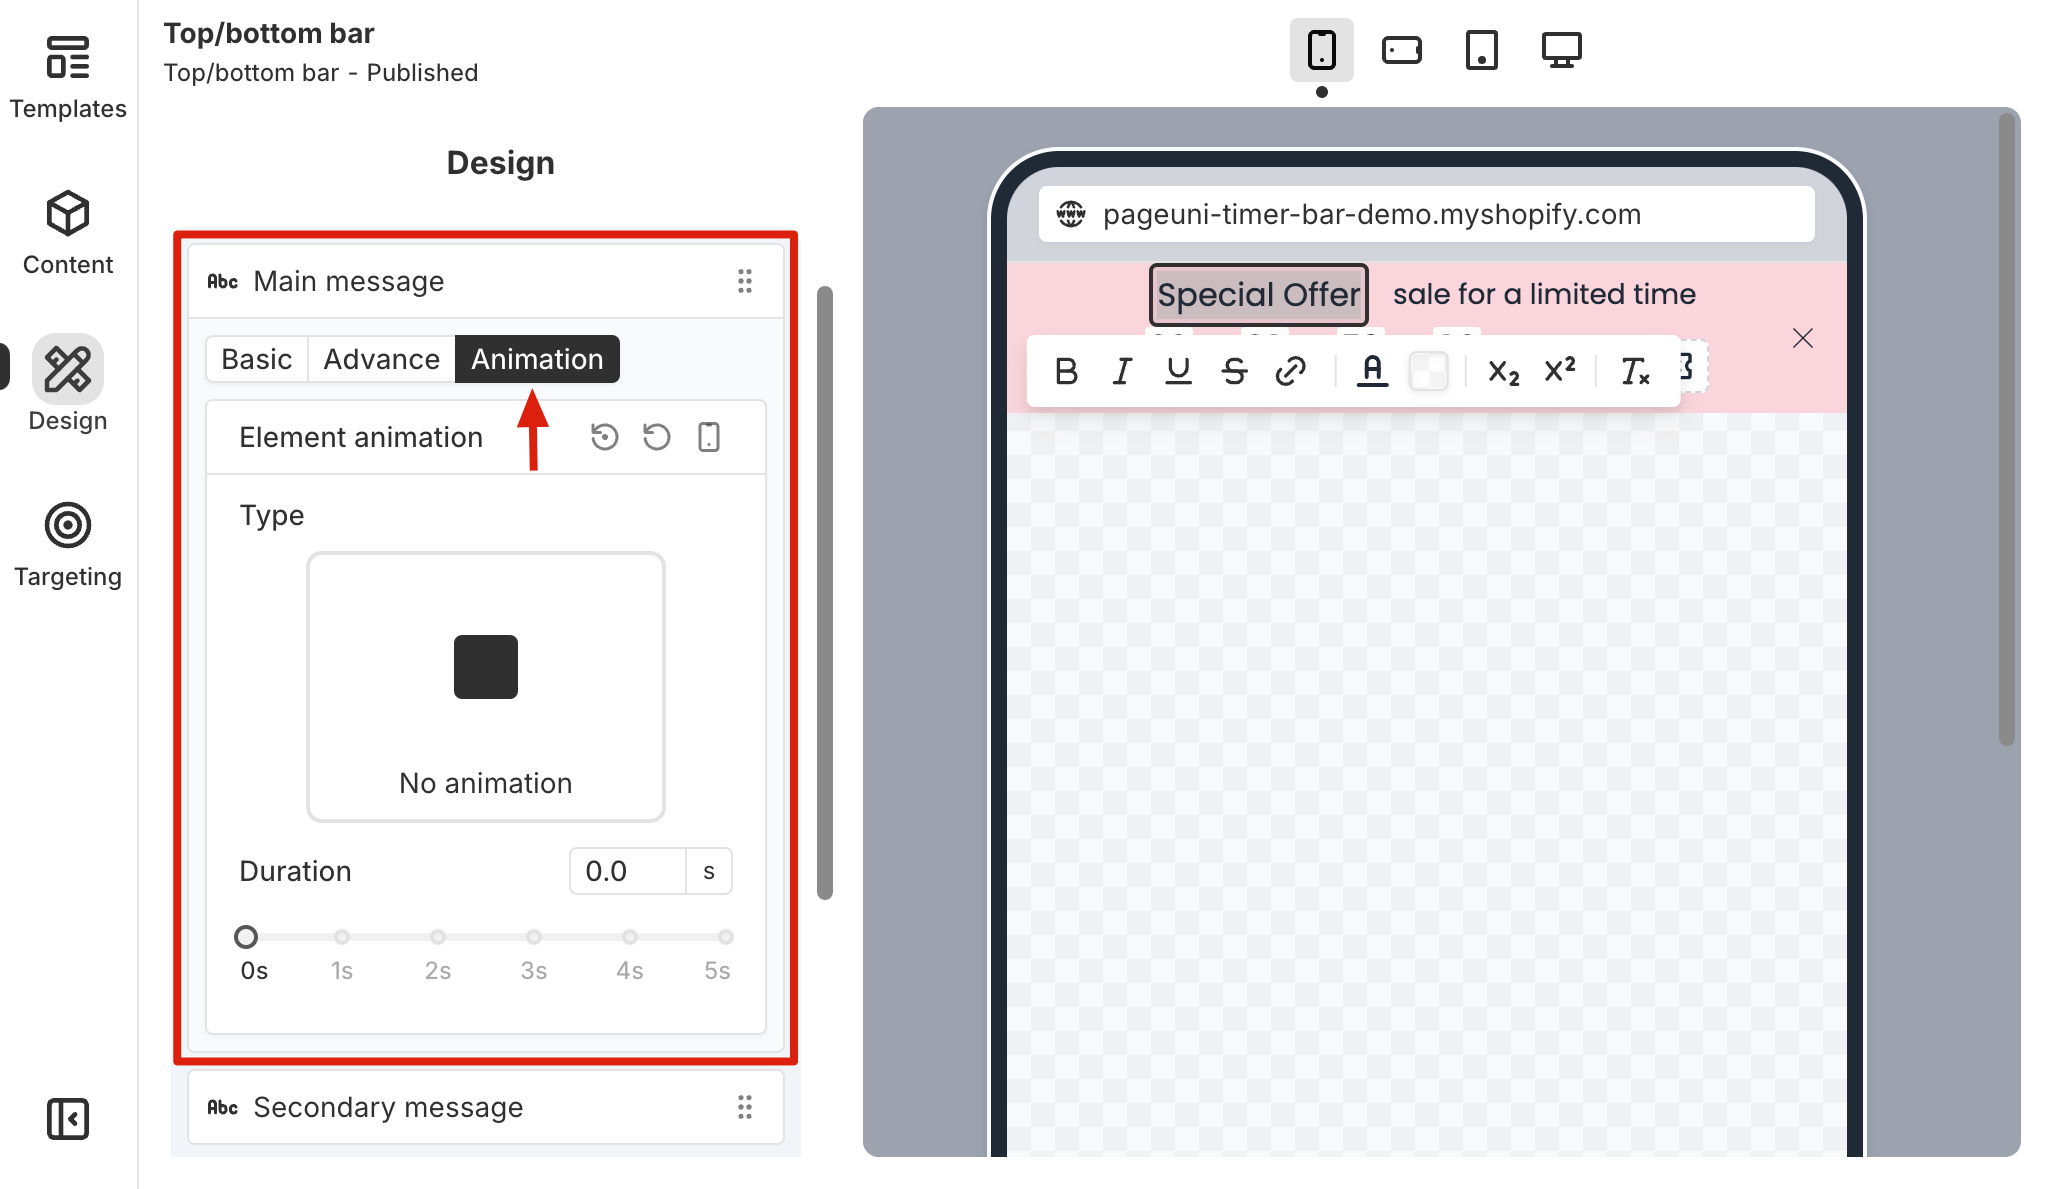Select the Animation tab
The width and height of the screenshot is (2052, 1189).
point(537,359)
